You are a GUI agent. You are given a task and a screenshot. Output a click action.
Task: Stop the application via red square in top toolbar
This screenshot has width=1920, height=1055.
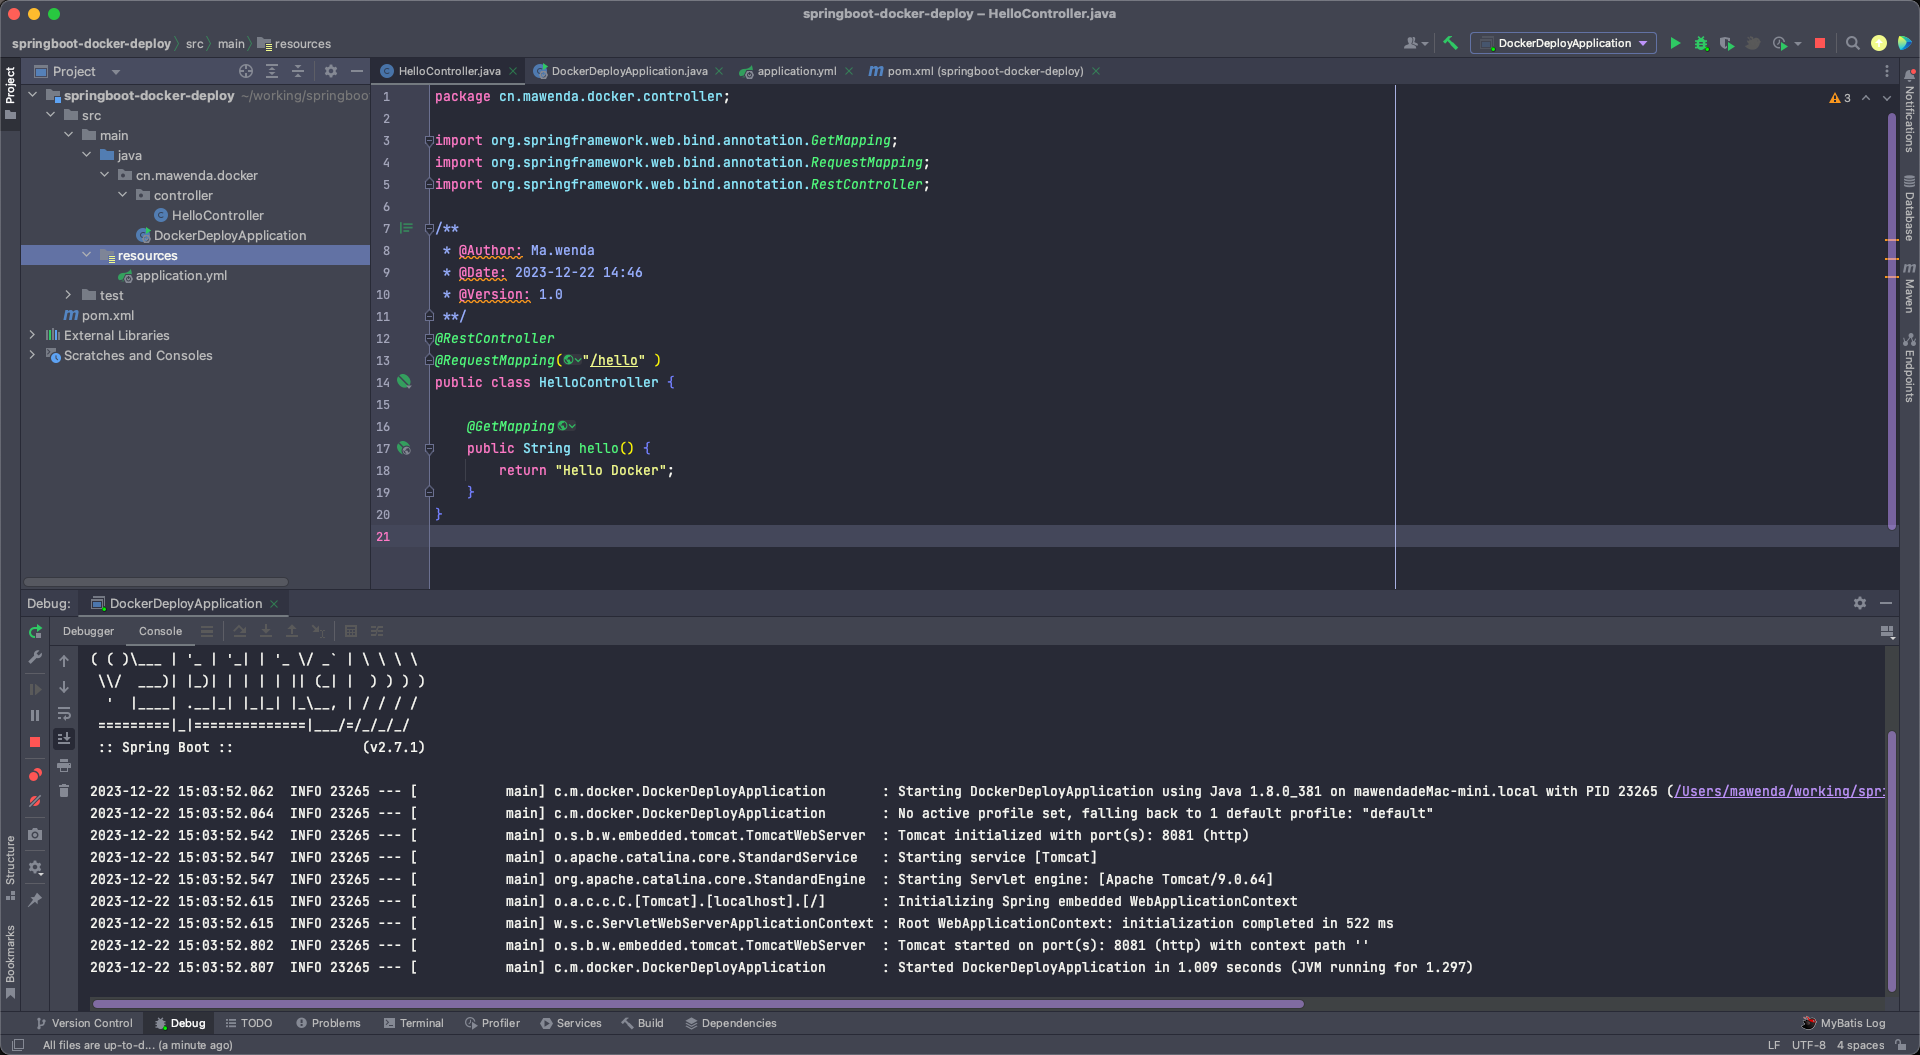coord(1820,43)
